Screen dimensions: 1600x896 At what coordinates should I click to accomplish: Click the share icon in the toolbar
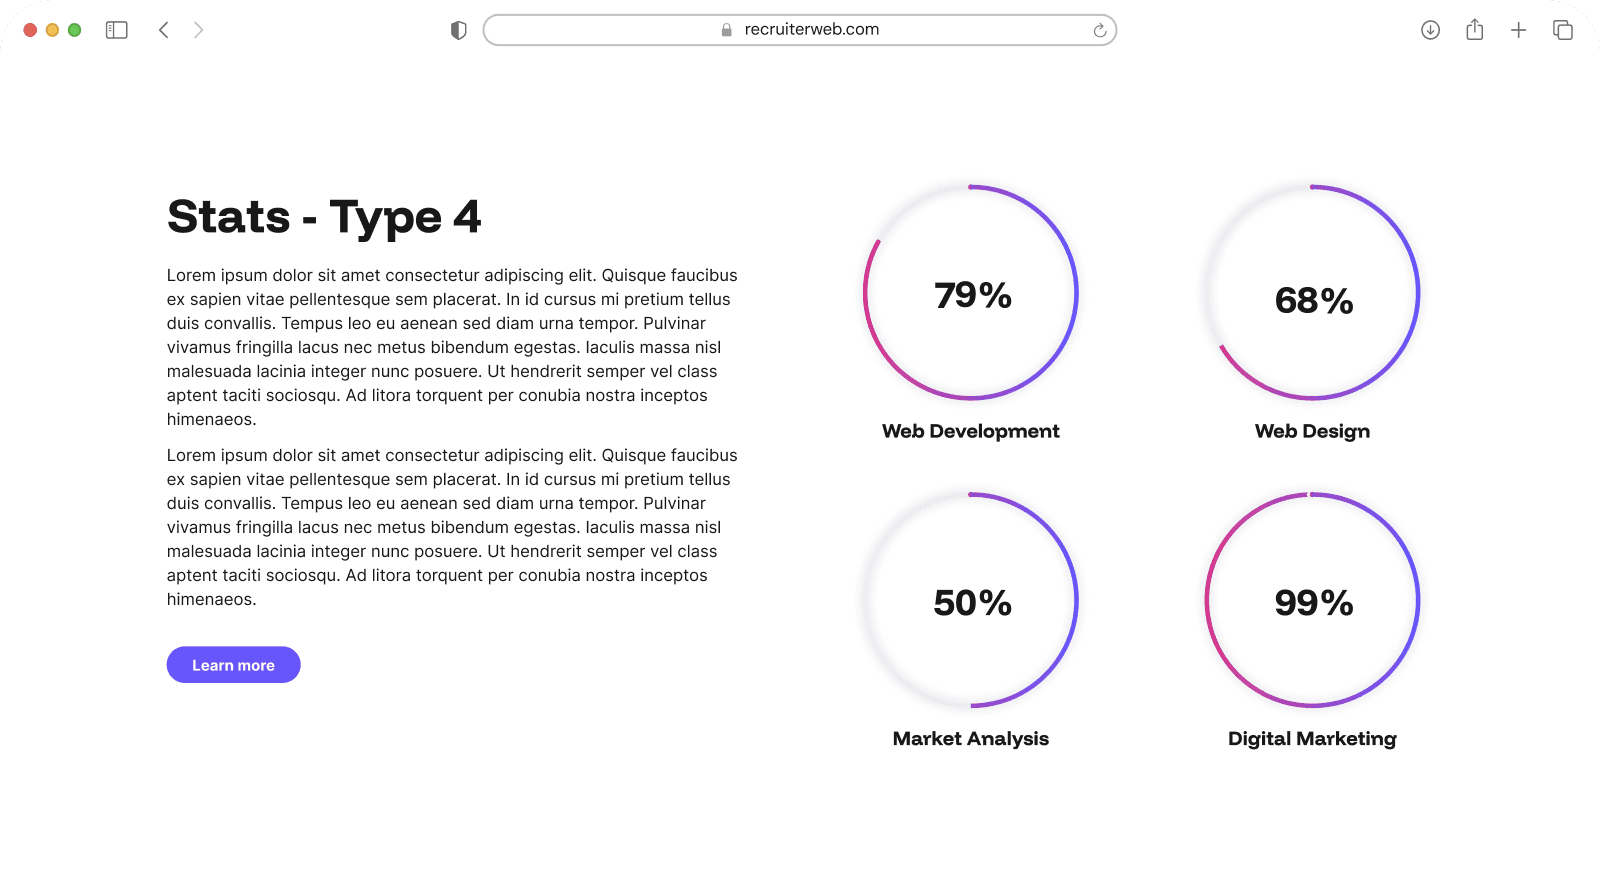click(1473, 29)
